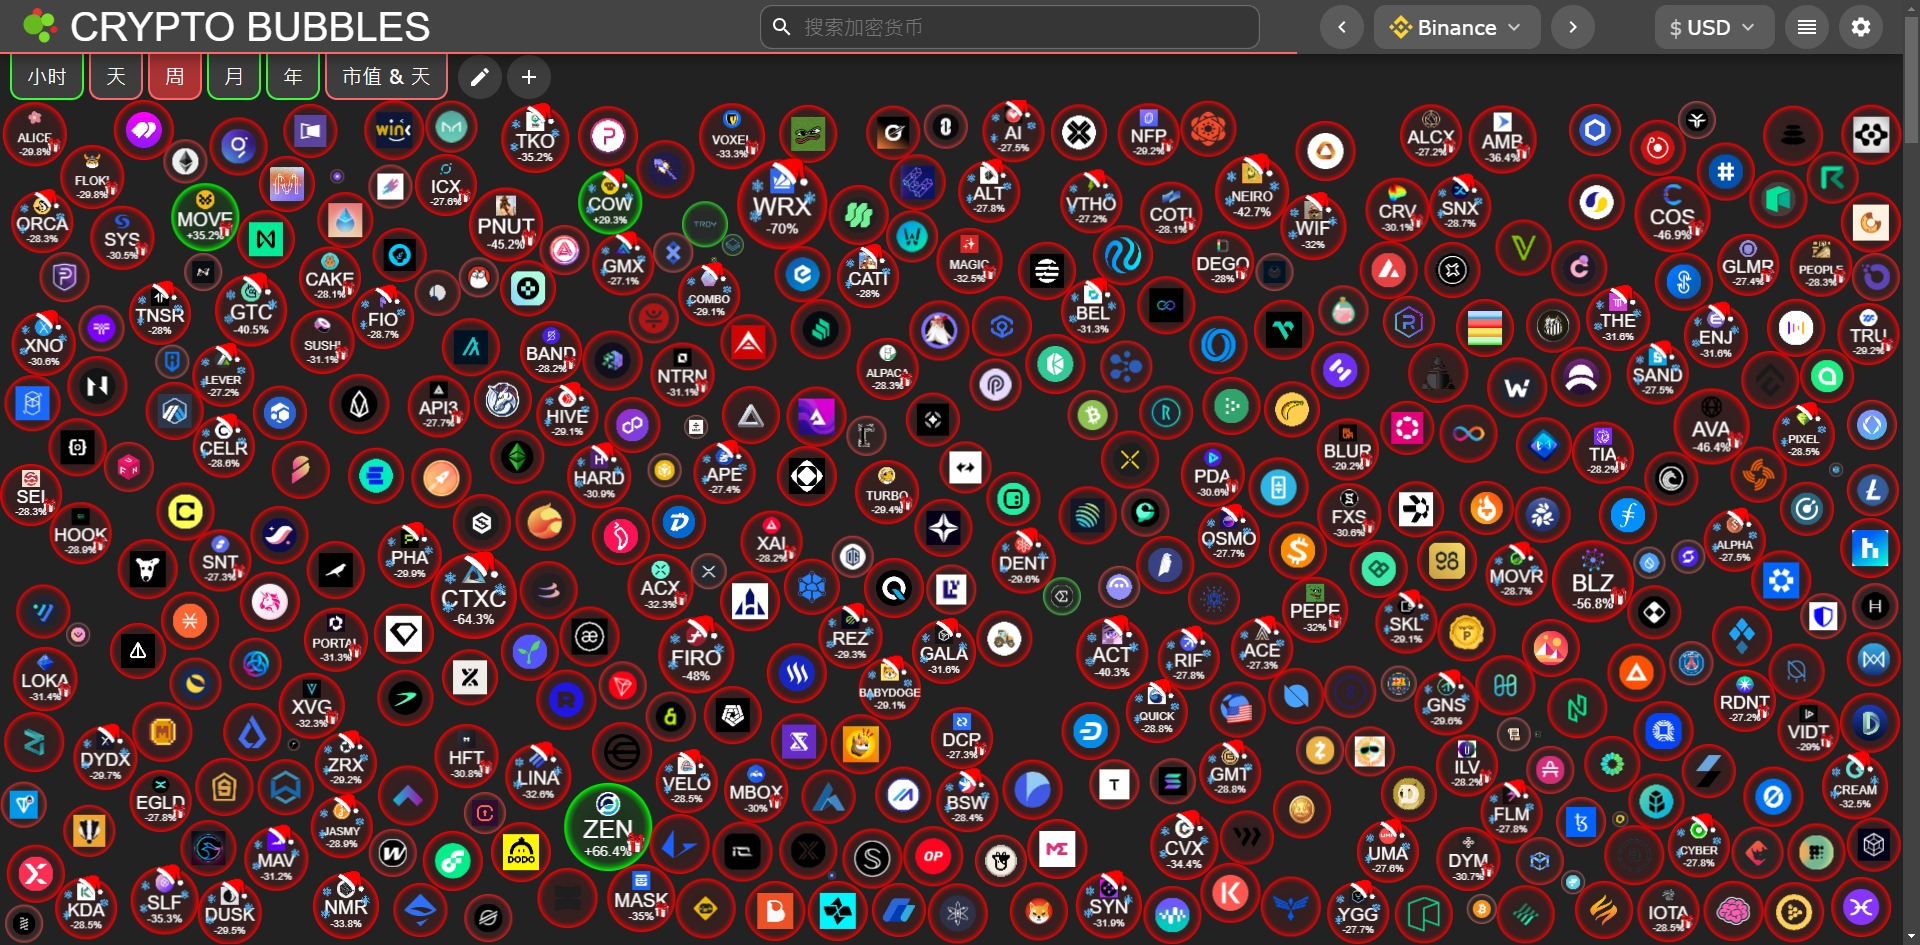
Task: Select the 市值 & 天 tab
Action: click(x=387, y=76)
